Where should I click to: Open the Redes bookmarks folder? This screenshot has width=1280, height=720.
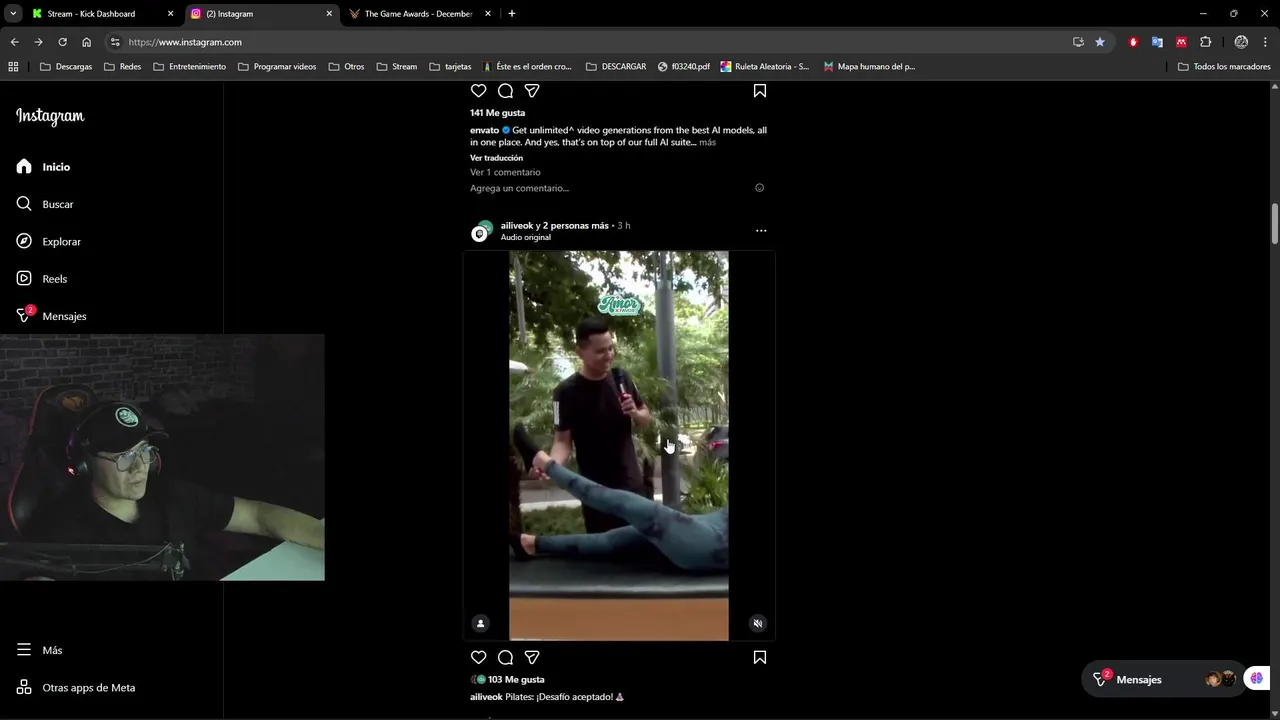[x=123, y=67]
